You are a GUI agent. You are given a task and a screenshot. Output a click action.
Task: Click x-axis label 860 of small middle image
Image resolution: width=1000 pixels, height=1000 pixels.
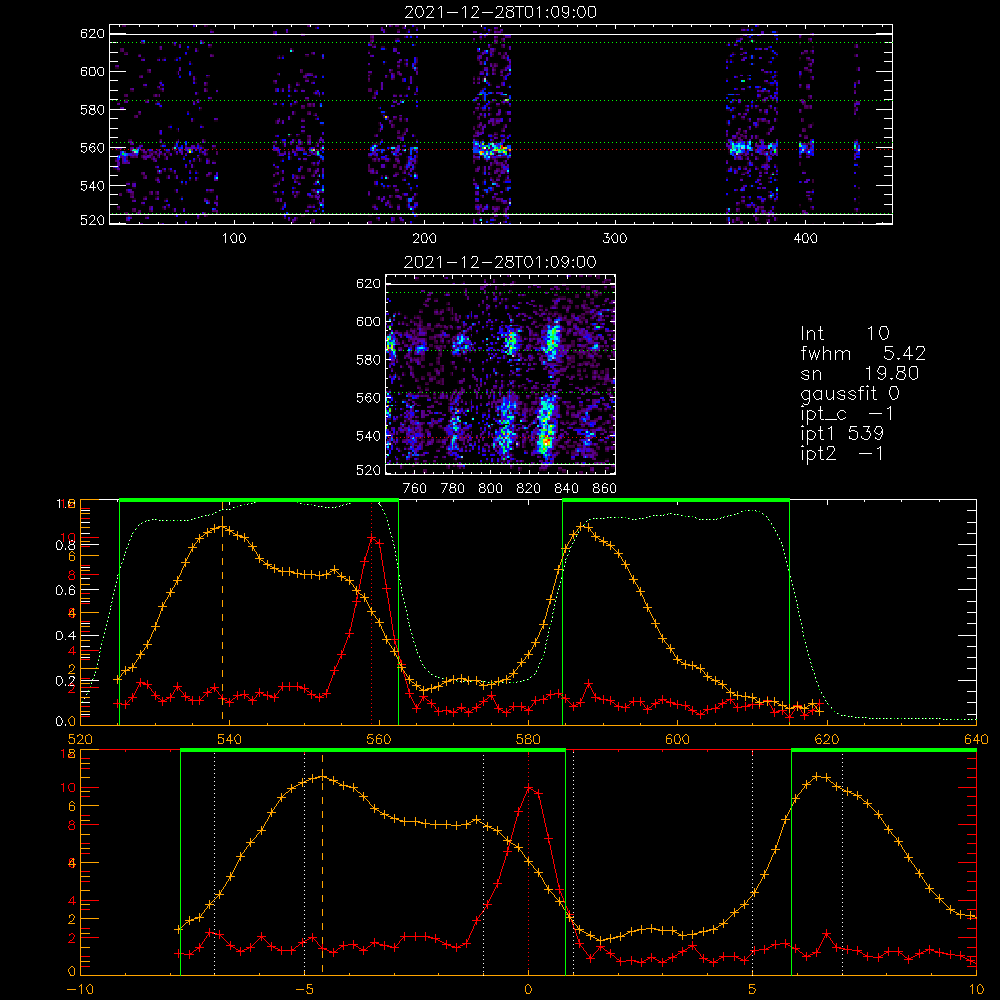(x=605, y=489)
